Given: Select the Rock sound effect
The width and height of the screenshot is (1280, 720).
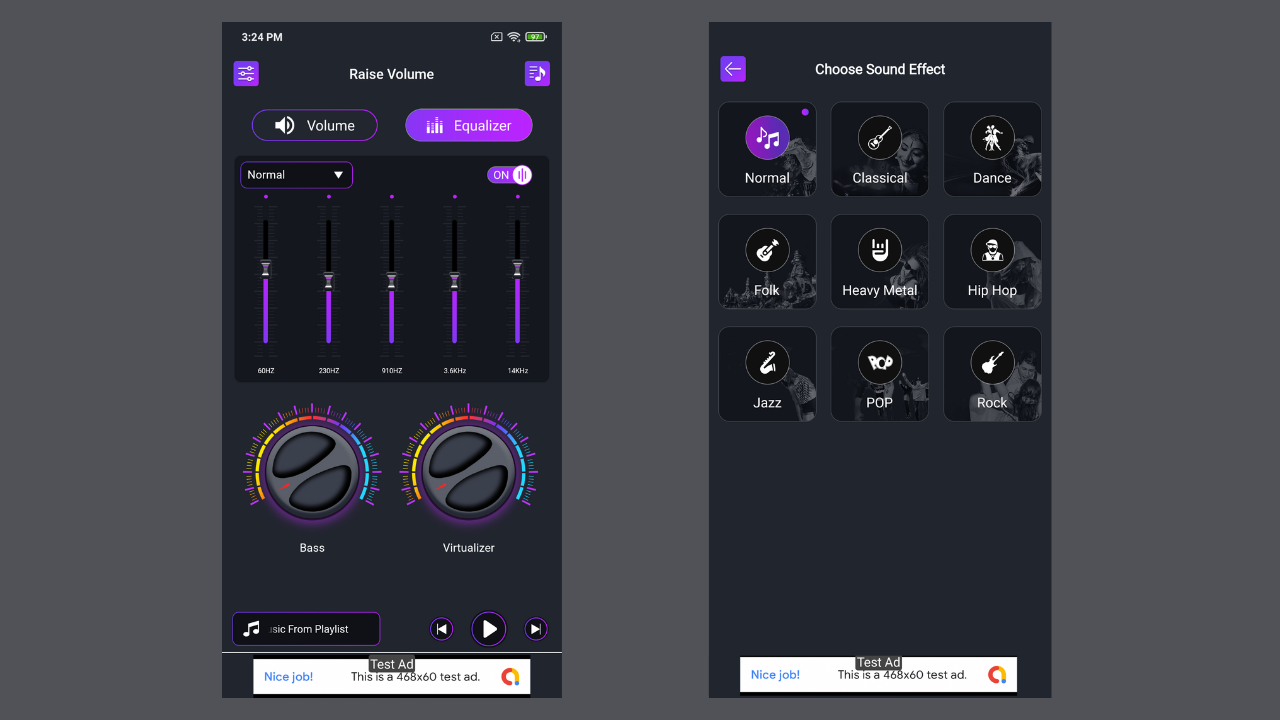Looking at the screenshot, I should click(992, 374).
